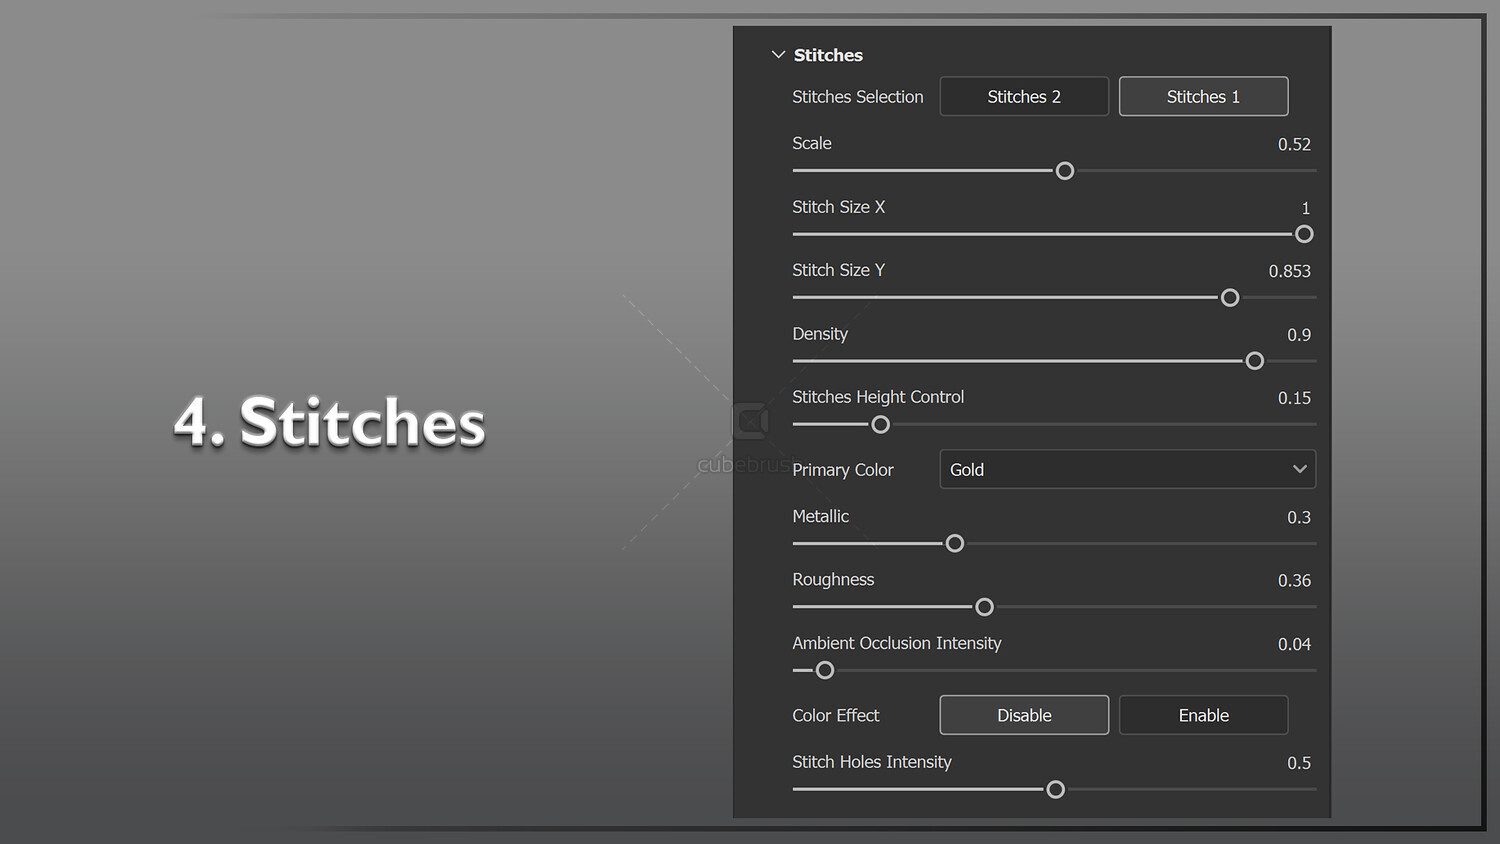The width and height of the screenshot is (1500, 844).
Task: Click the Density value 0.9
Action: 1299,335
